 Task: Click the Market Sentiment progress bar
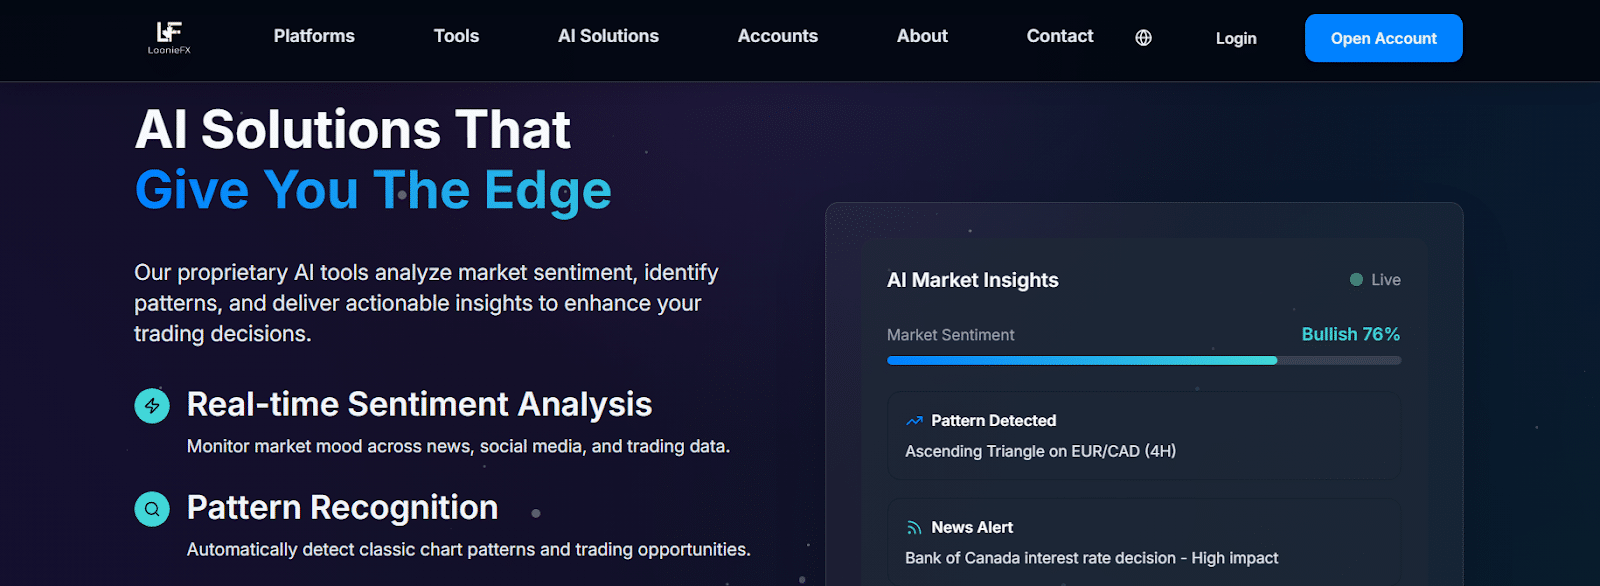[x=1143, y=360]
